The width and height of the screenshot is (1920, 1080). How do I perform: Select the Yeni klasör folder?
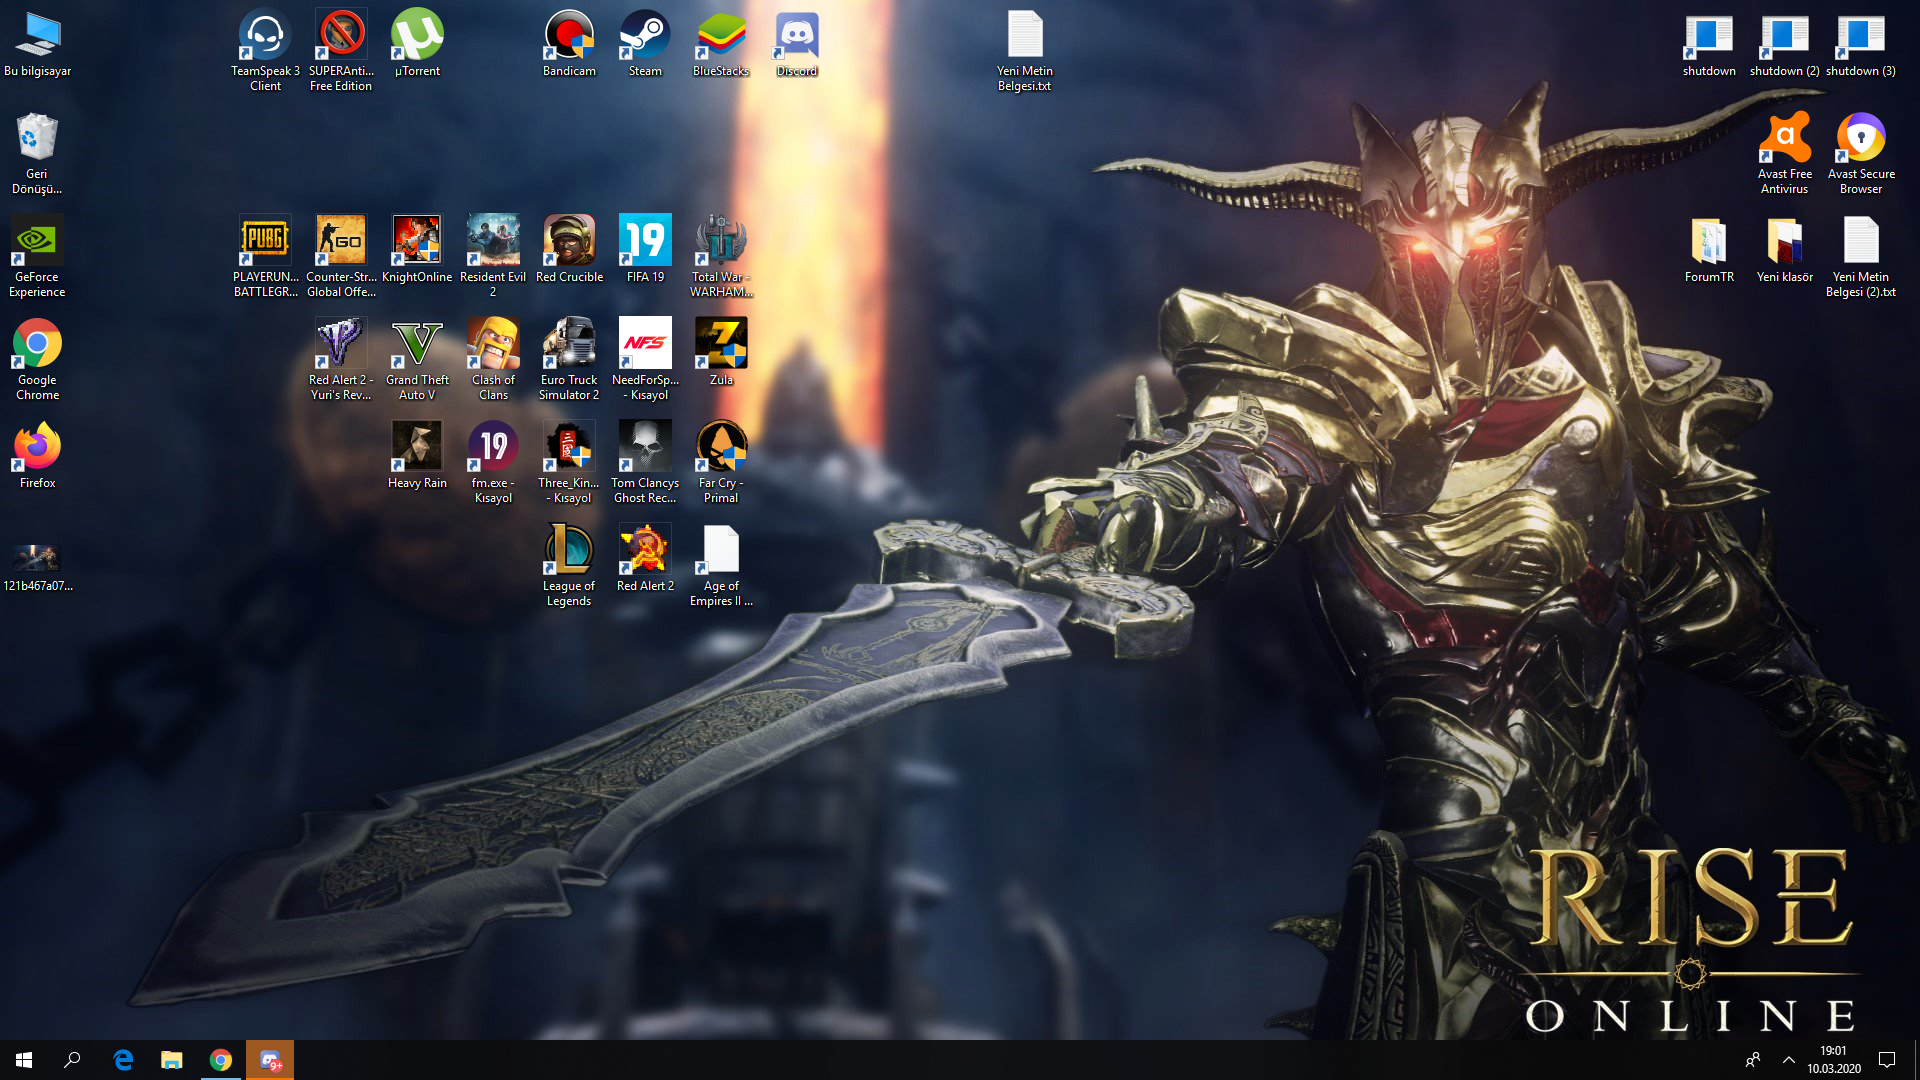coord(1786,249)
